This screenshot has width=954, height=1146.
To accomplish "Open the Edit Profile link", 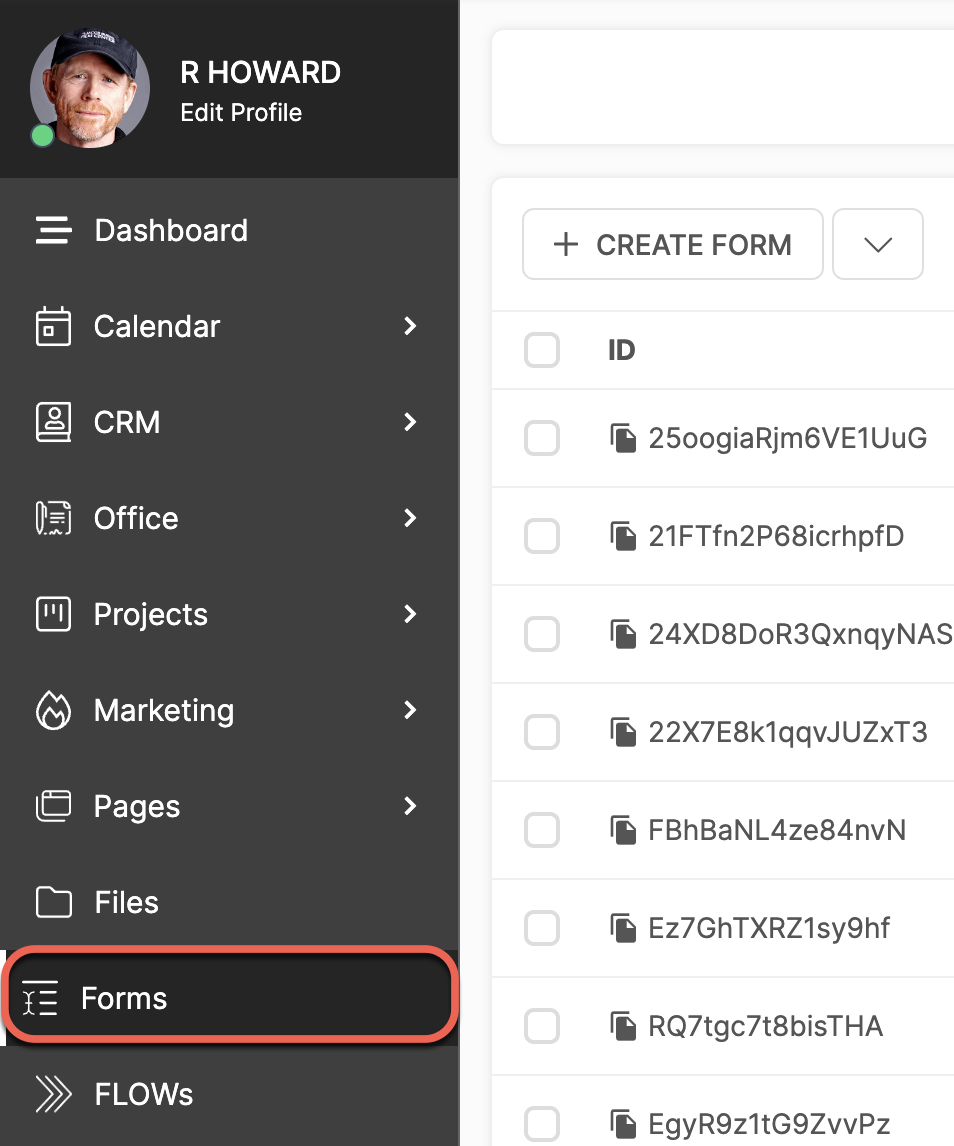I will pyautogui.click(x=241, y=113).
